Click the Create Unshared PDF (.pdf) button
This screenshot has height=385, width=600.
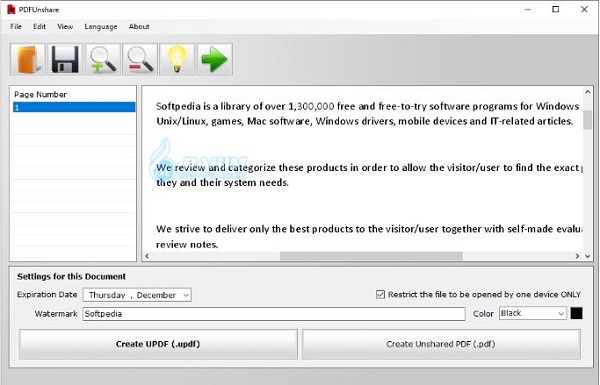(x=441, y=344)
